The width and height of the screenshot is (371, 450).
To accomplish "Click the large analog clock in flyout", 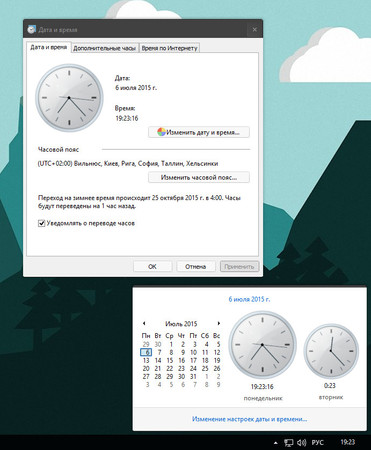I will point(263,344).
